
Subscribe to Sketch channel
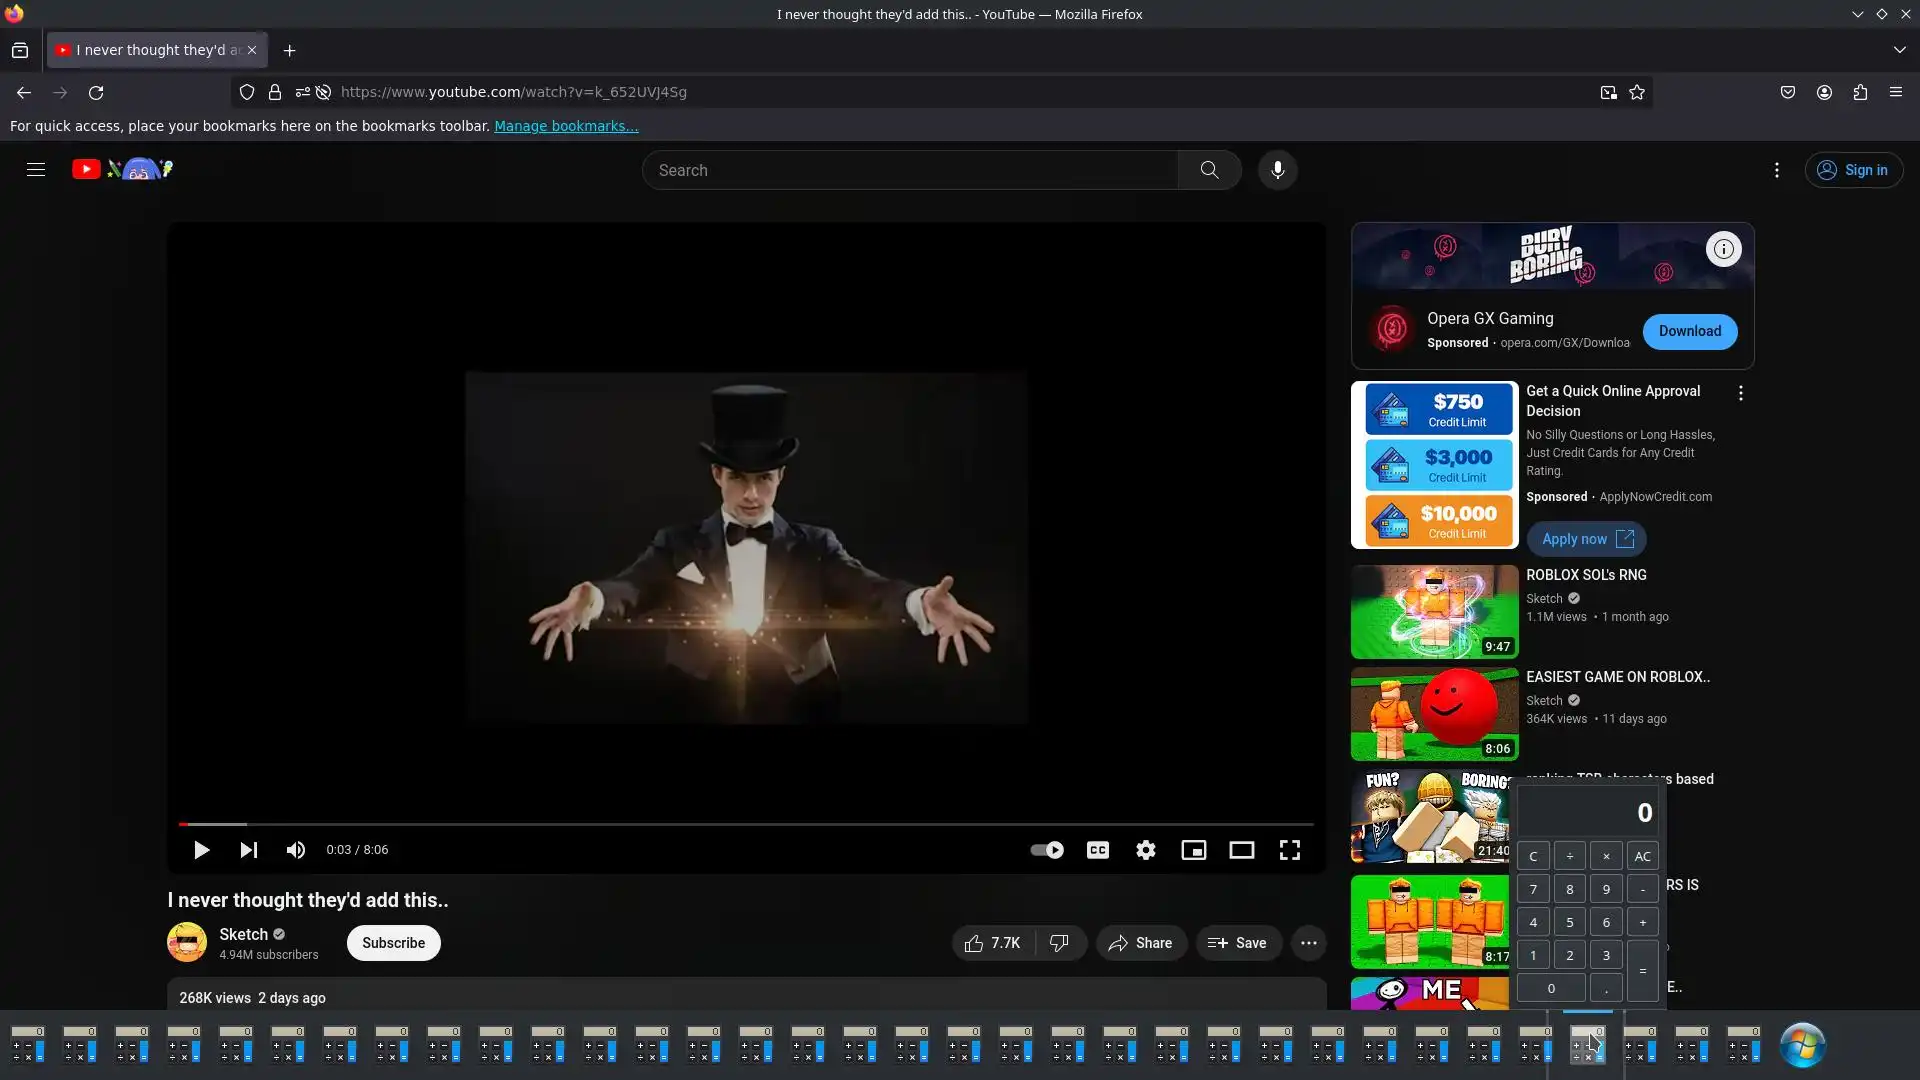click(x=393, y=943)
